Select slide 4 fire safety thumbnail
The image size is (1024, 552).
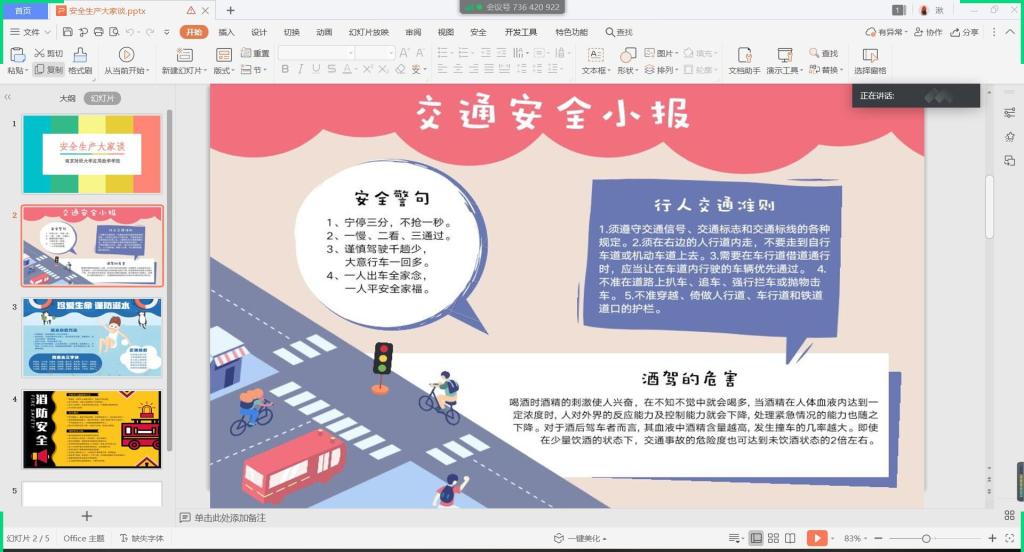tap(91, 429)
